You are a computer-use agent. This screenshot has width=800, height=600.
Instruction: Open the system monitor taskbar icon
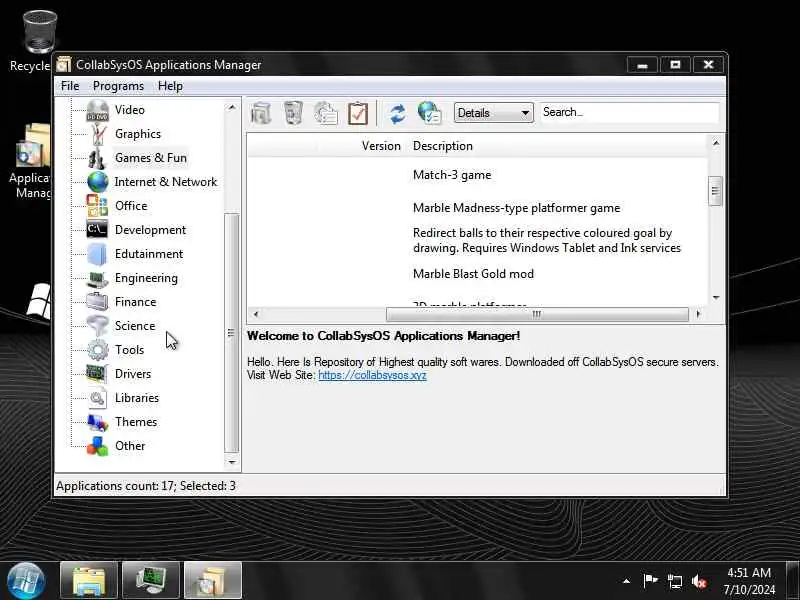point(151,581)
